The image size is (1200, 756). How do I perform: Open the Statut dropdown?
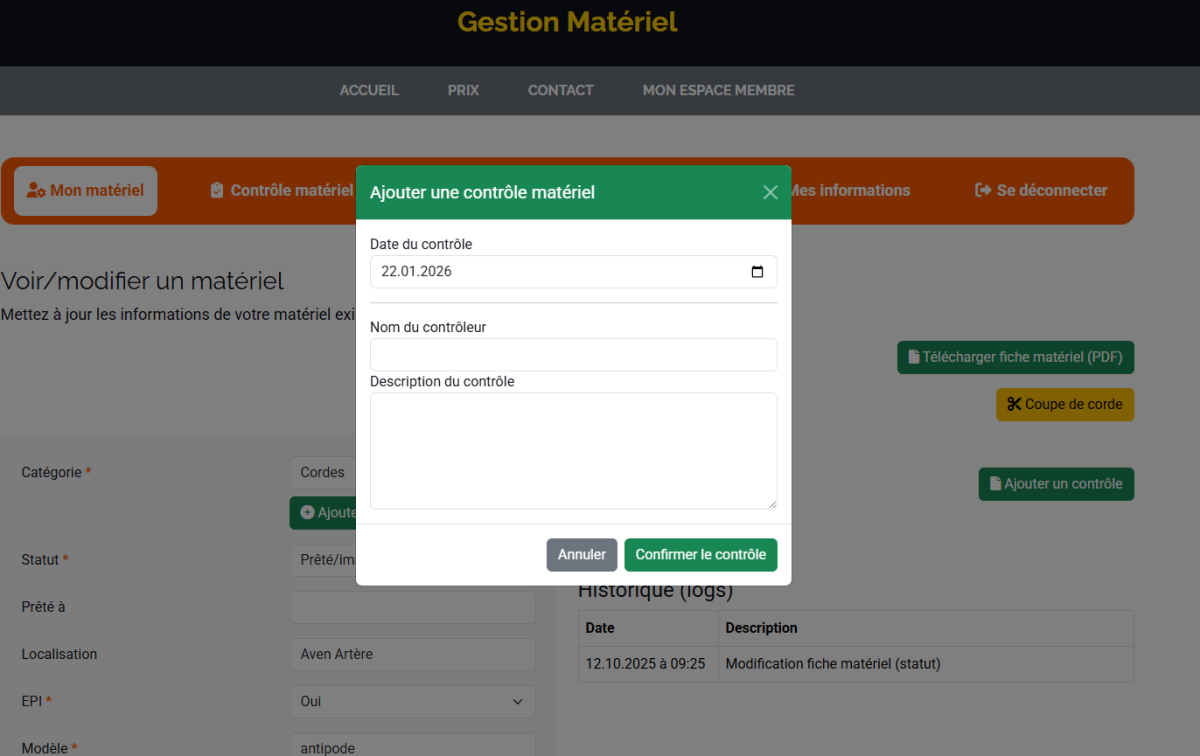tap(323, 560)
